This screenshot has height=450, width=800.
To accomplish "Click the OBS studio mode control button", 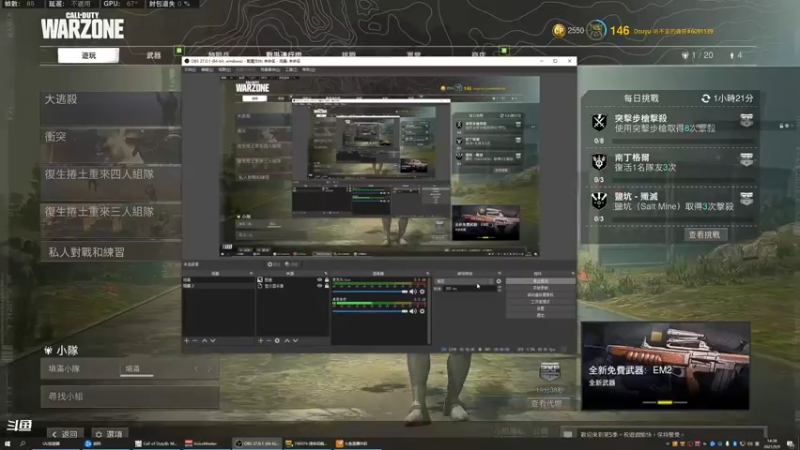I will click(x=540, y=302).
